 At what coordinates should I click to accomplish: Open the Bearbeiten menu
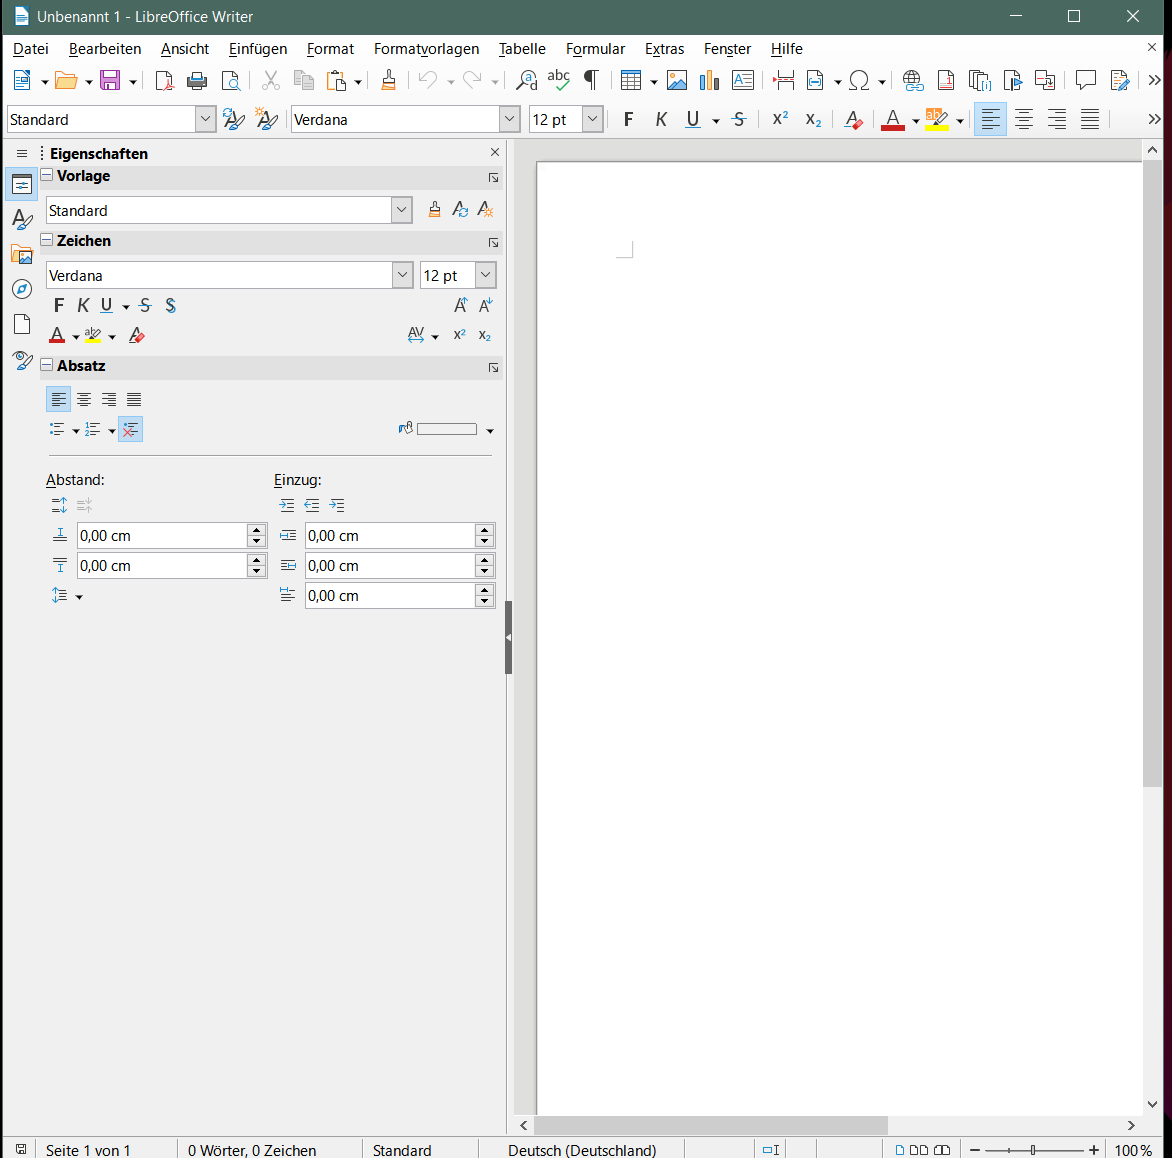(105, 49)
